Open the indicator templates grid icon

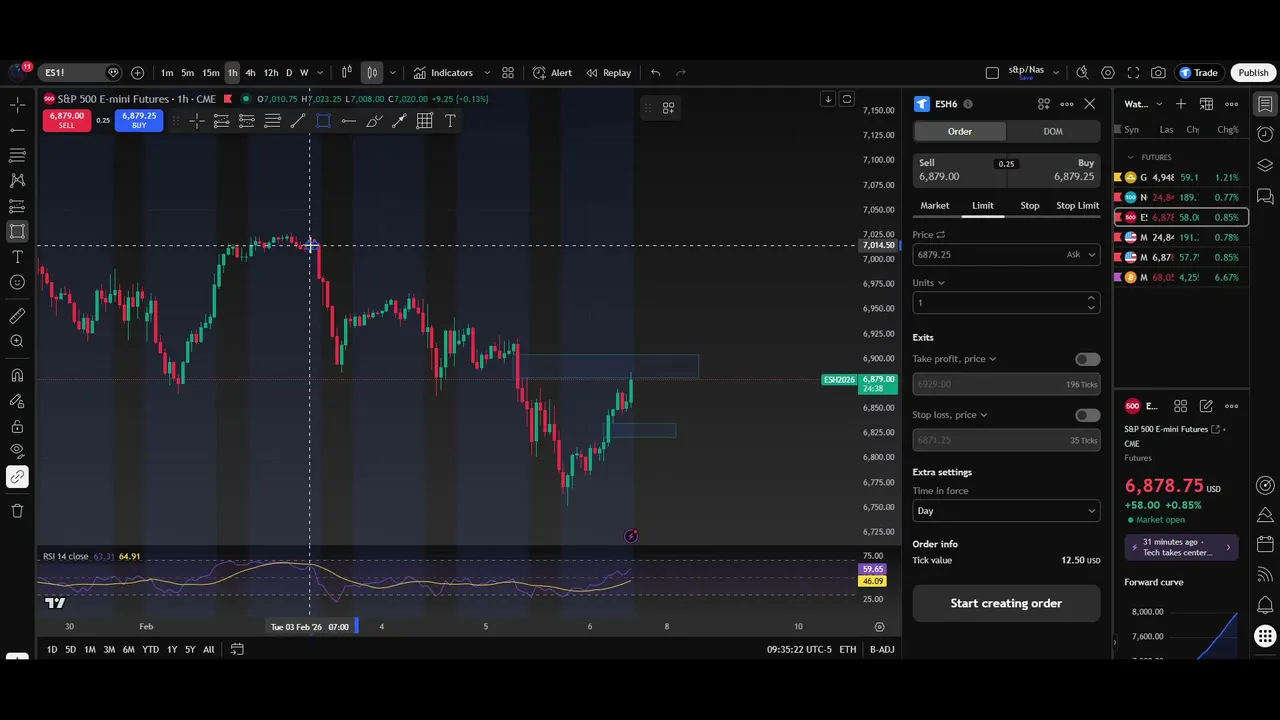508,72
